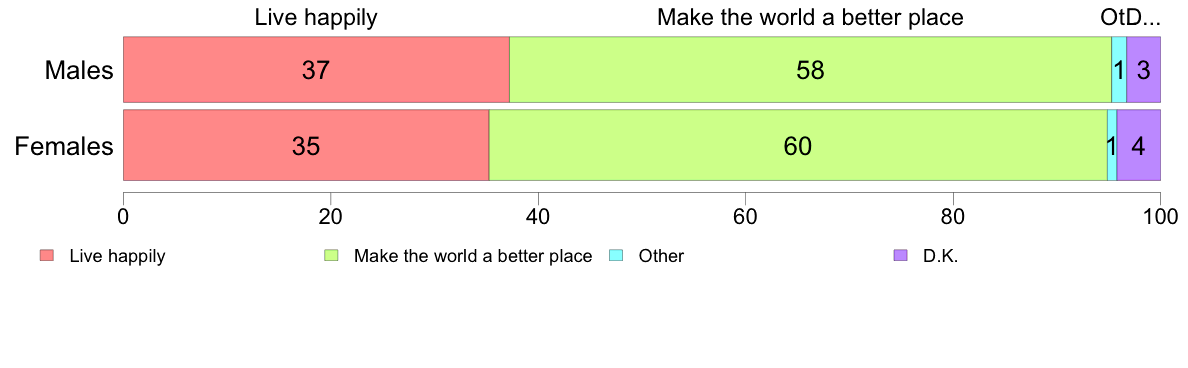The image size is (1188, 368).
Task: Click the Other legend text
Action: 661,256
